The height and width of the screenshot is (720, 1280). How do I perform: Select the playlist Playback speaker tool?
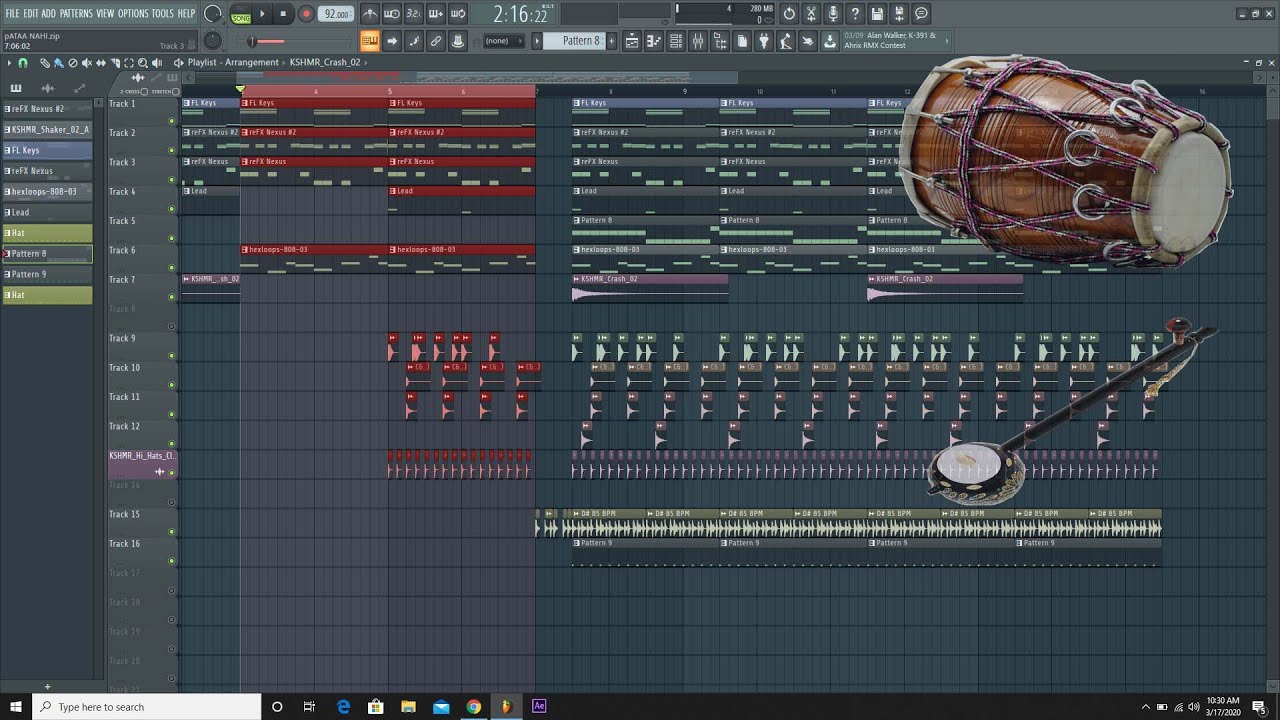click(157, 63)
